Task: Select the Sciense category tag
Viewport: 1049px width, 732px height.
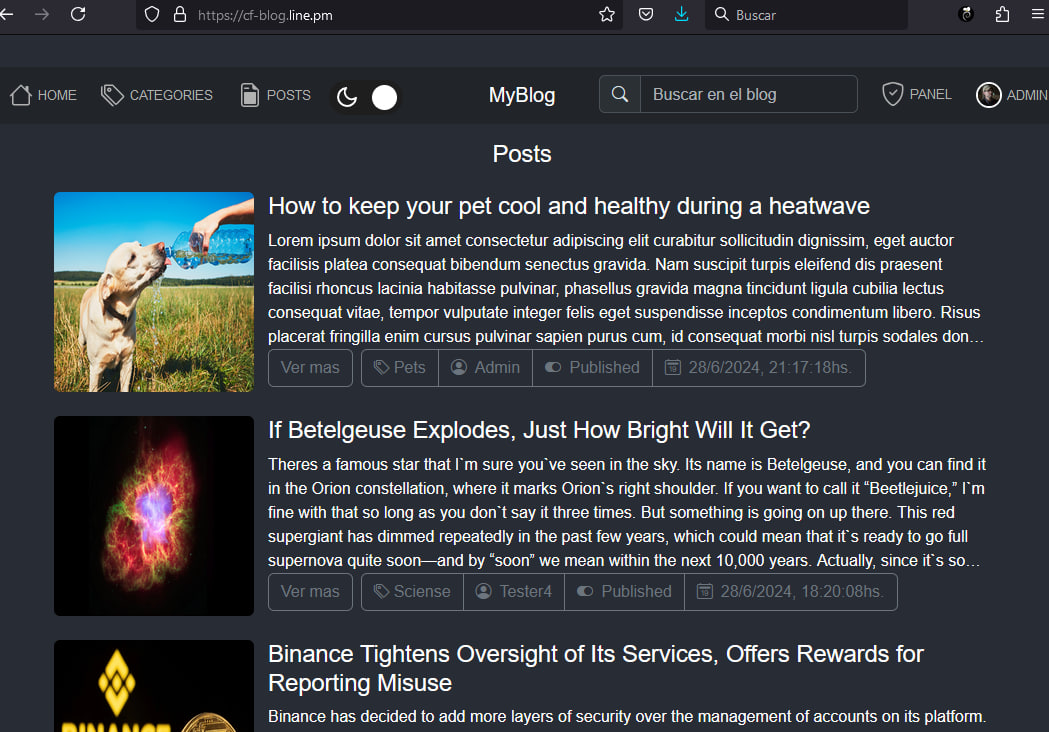Action: pos(412,591)
